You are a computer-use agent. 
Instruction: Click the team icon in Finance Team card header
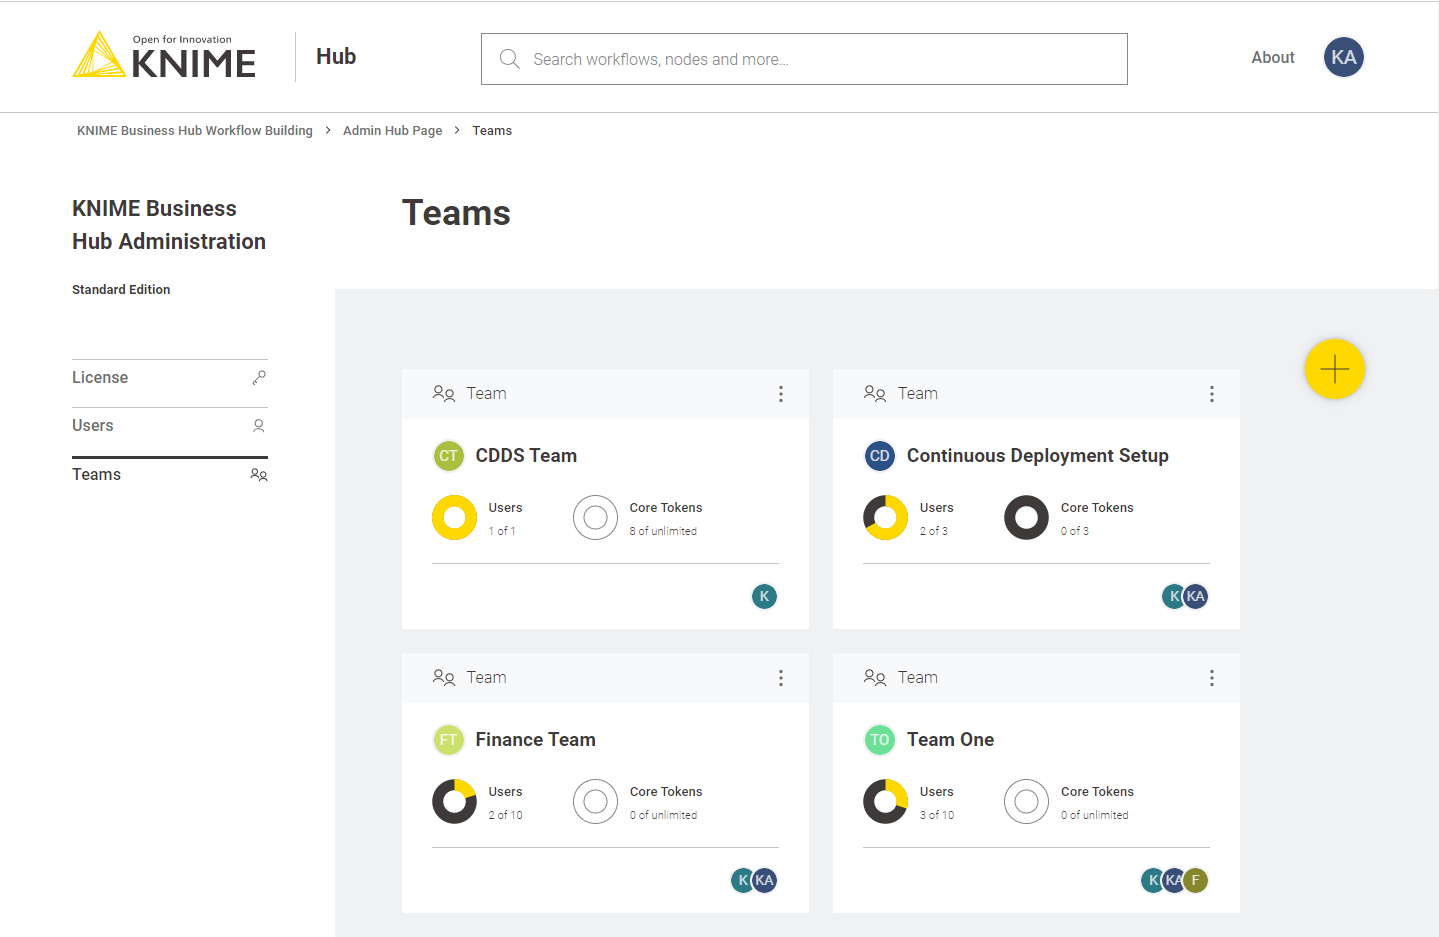[x=444, y=677]
